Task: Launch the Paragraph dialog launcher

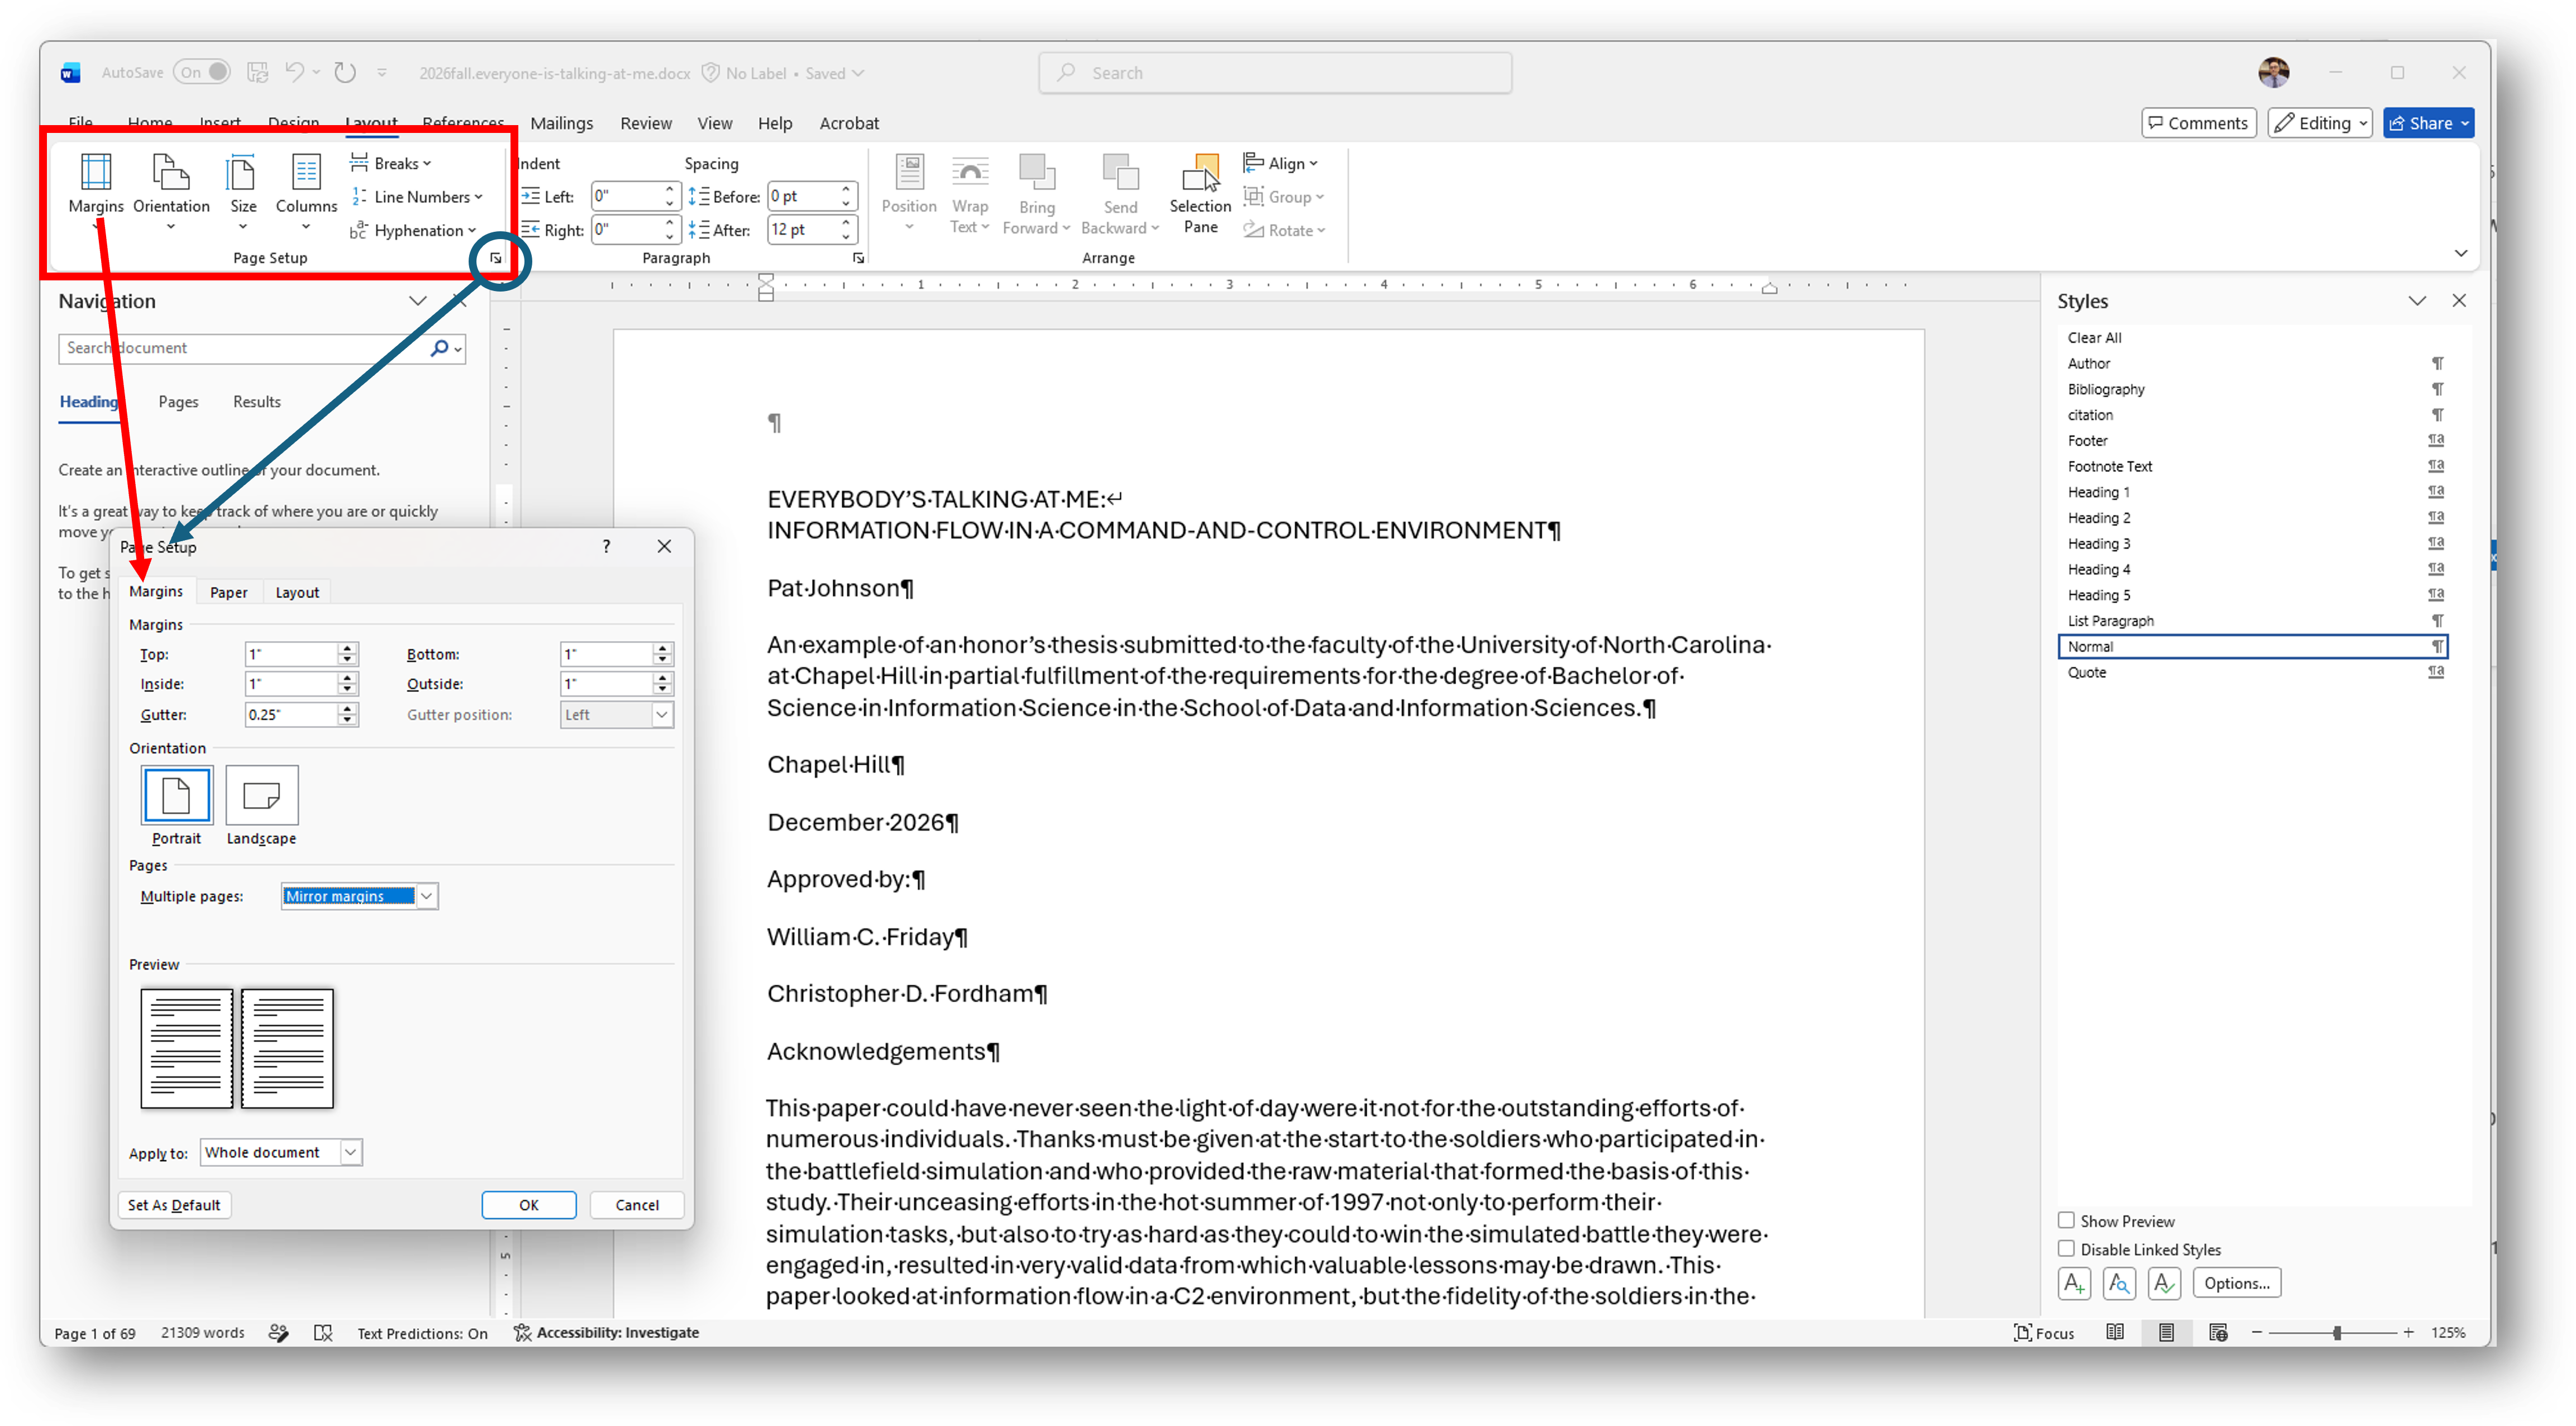Action: (858, 258)
